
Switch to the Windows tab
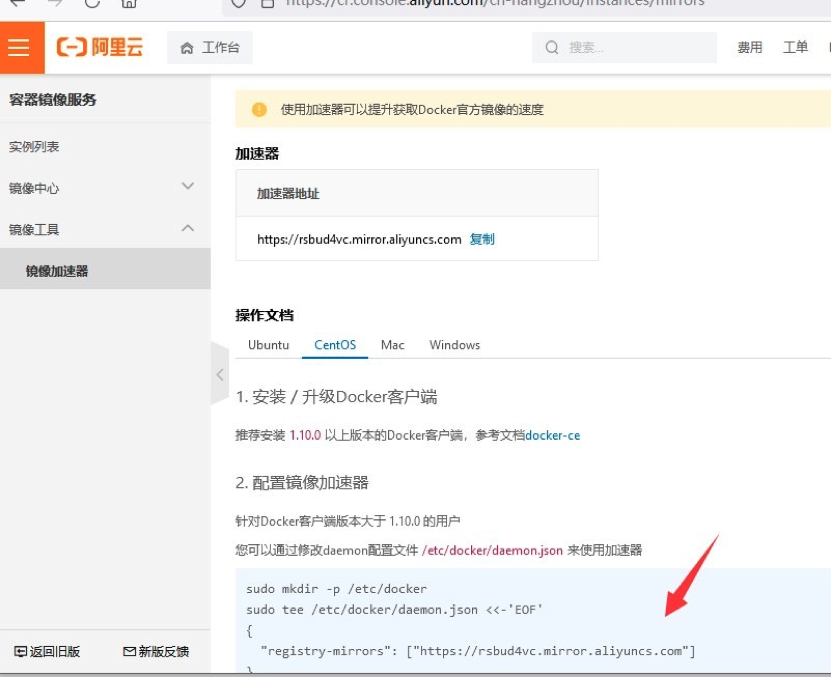tap(455, 345)
